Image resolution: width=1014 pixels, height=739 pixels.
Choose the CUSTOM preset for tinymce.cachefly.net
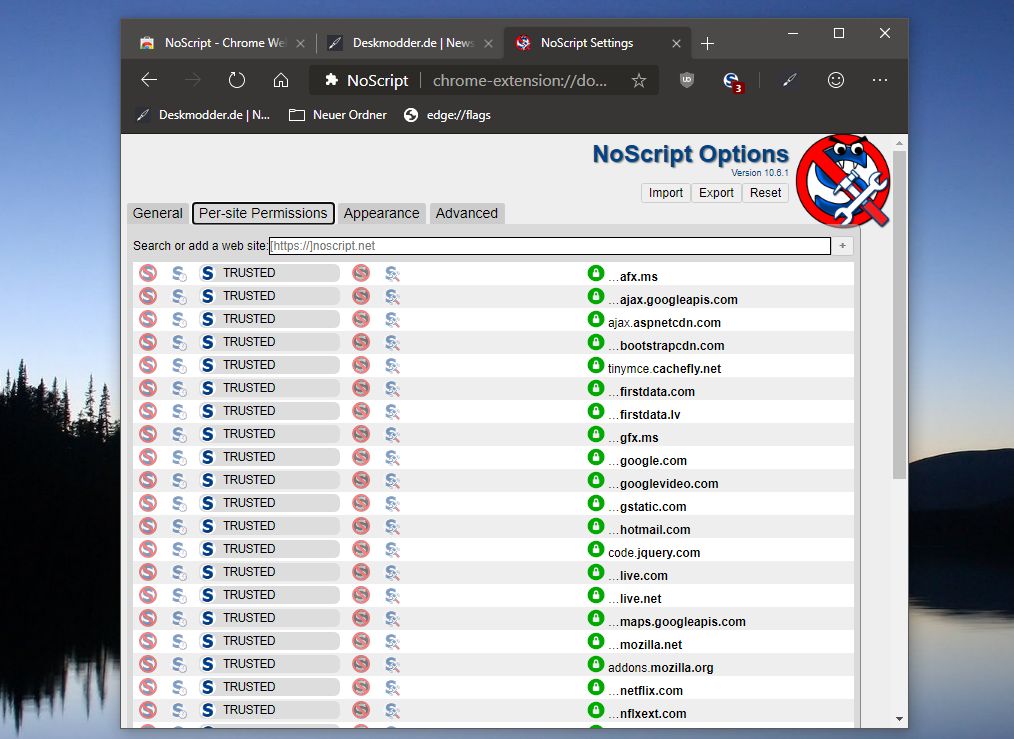coord(393,365)
